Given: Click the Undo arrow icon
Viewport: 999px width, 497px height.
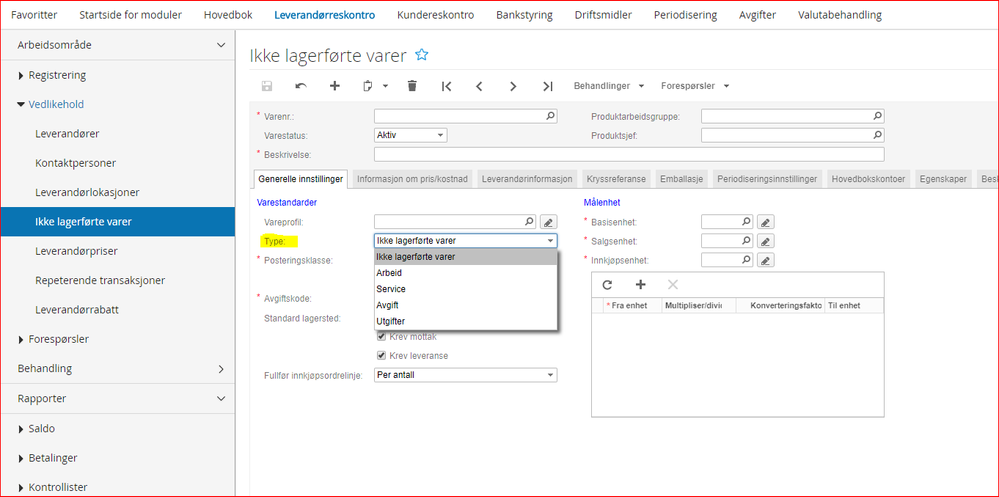Looking at the screenshot, I should (x=300, y=86).
